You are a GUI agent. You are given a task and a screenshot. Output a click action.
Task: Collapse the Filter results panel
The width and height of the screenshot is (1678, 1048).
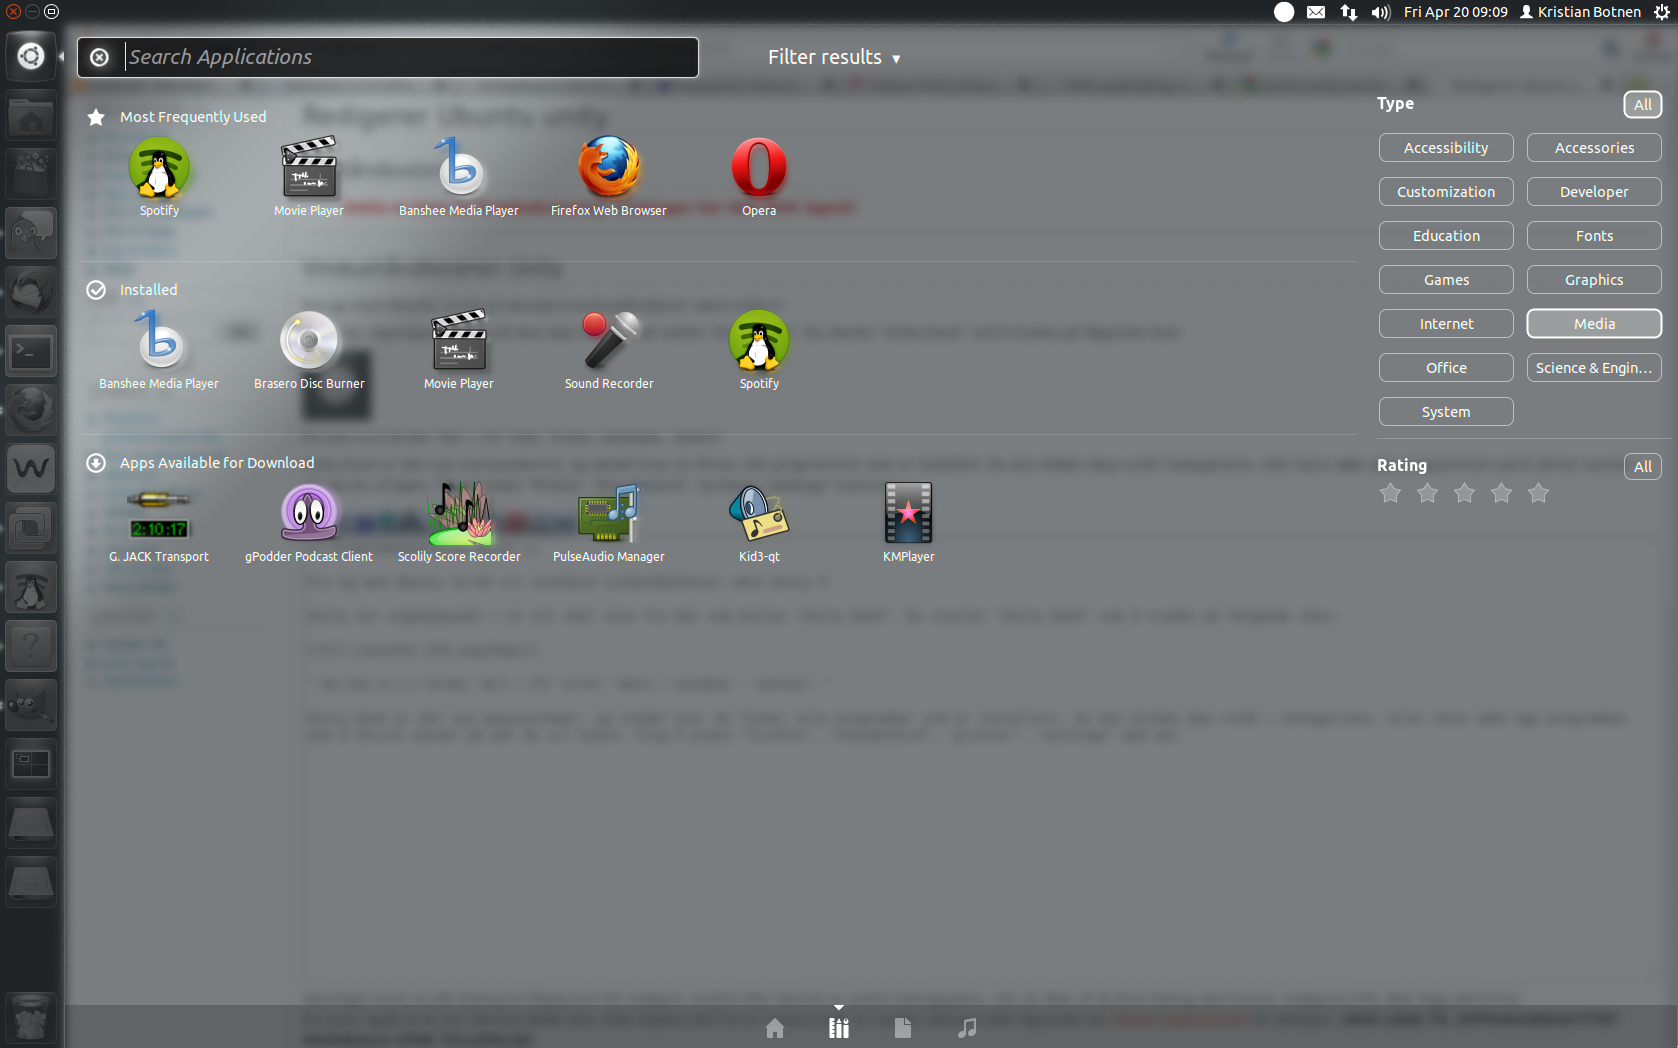click(x=833, y=58)
